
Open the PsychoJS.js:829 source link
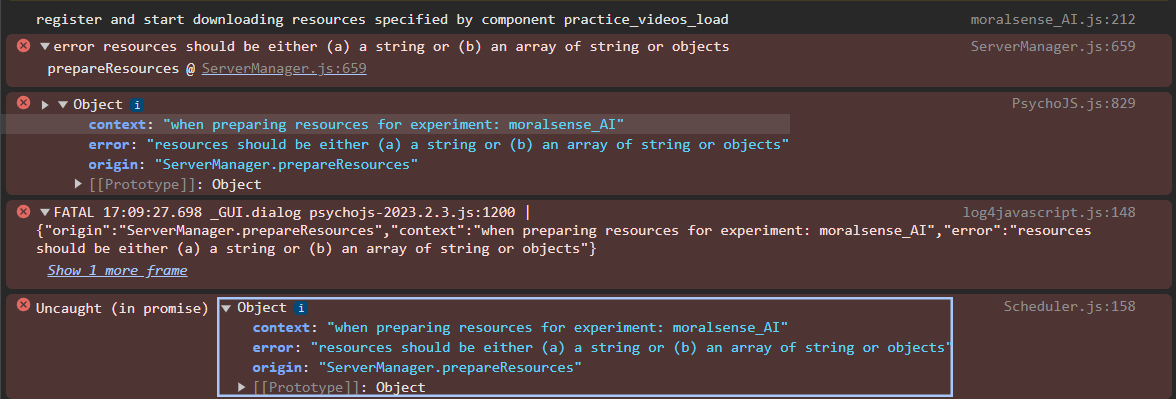click(1073, 104)
